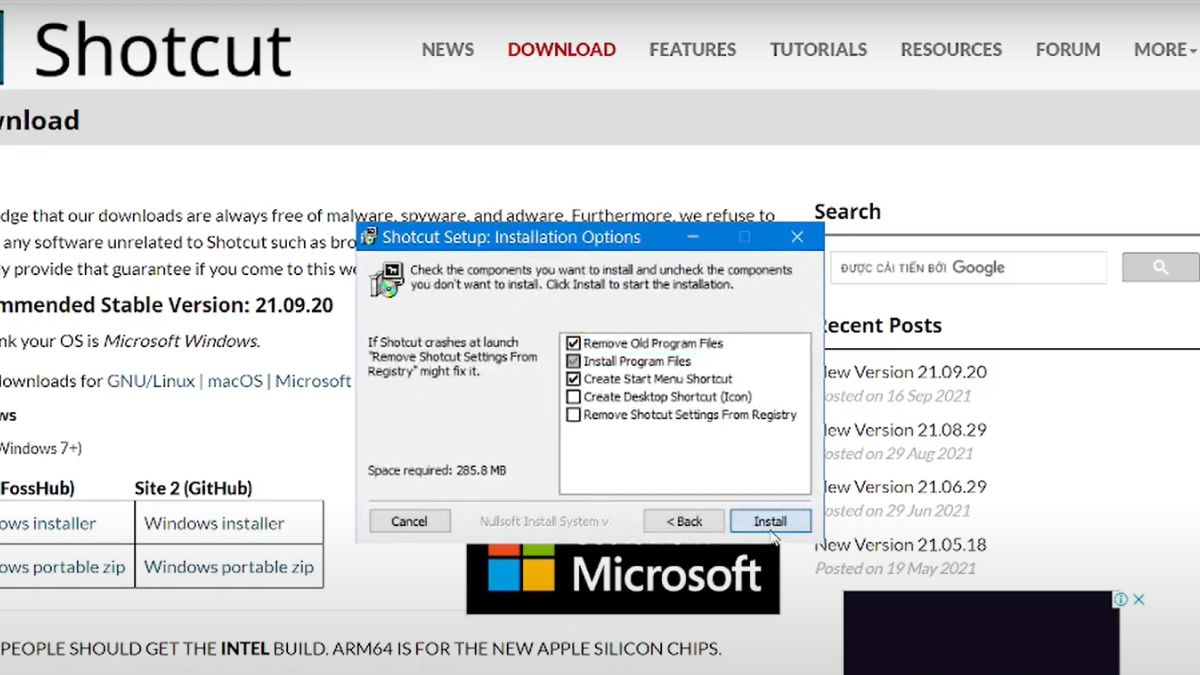Image resolution: width=1200 pixels, height=675 pixels.
Task: Uncheck Remove Old Program Files checkbox
Action: pos(573,343)
